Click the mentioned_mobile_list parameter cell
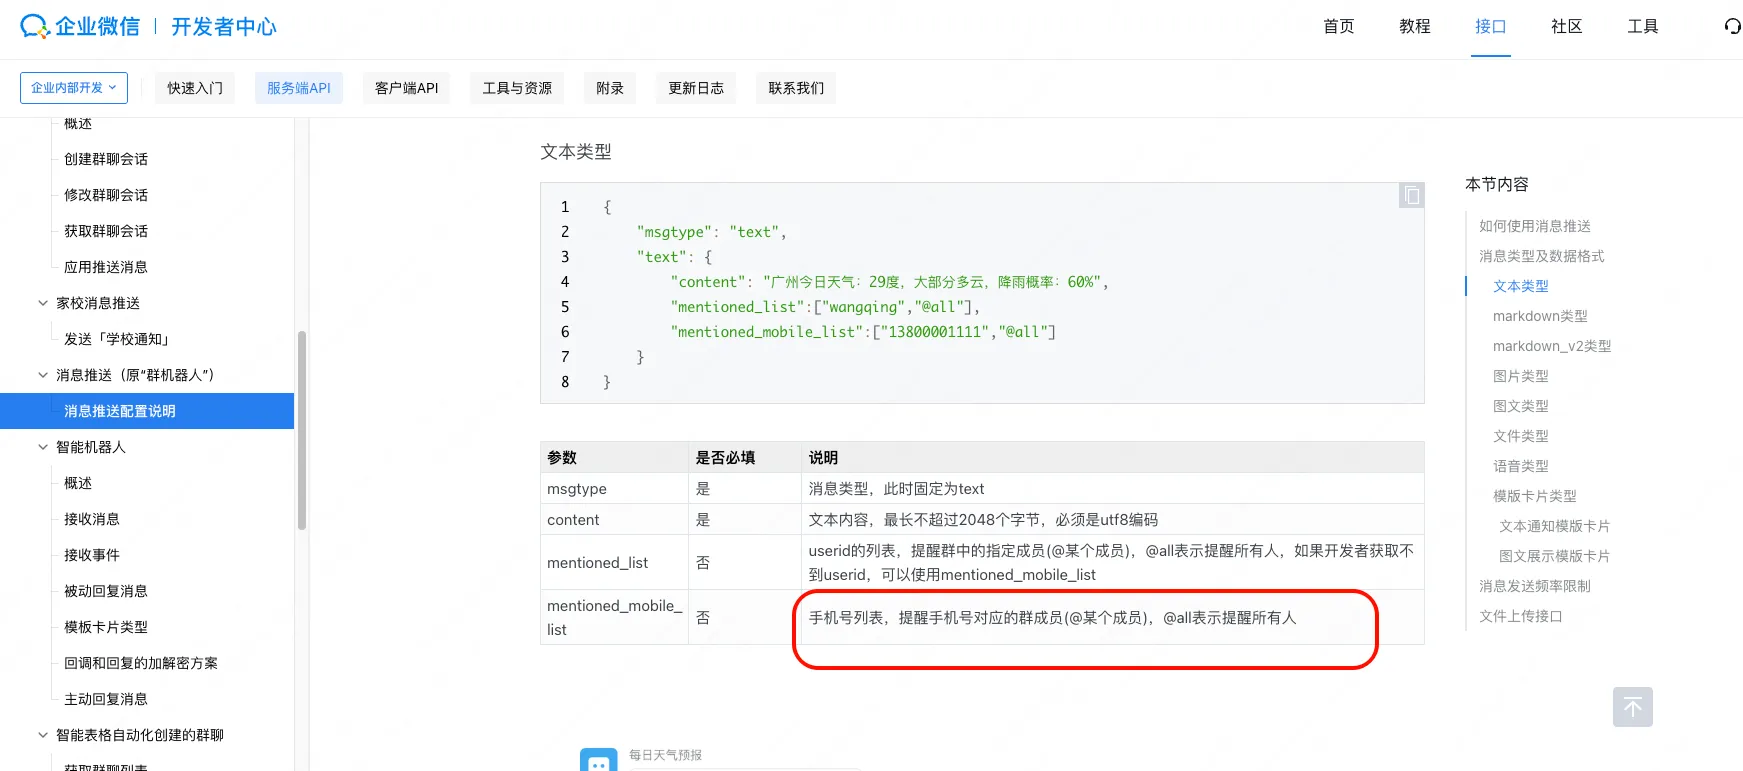The width and height of the screenshot is (1743, 771). (x=614, y=618)
